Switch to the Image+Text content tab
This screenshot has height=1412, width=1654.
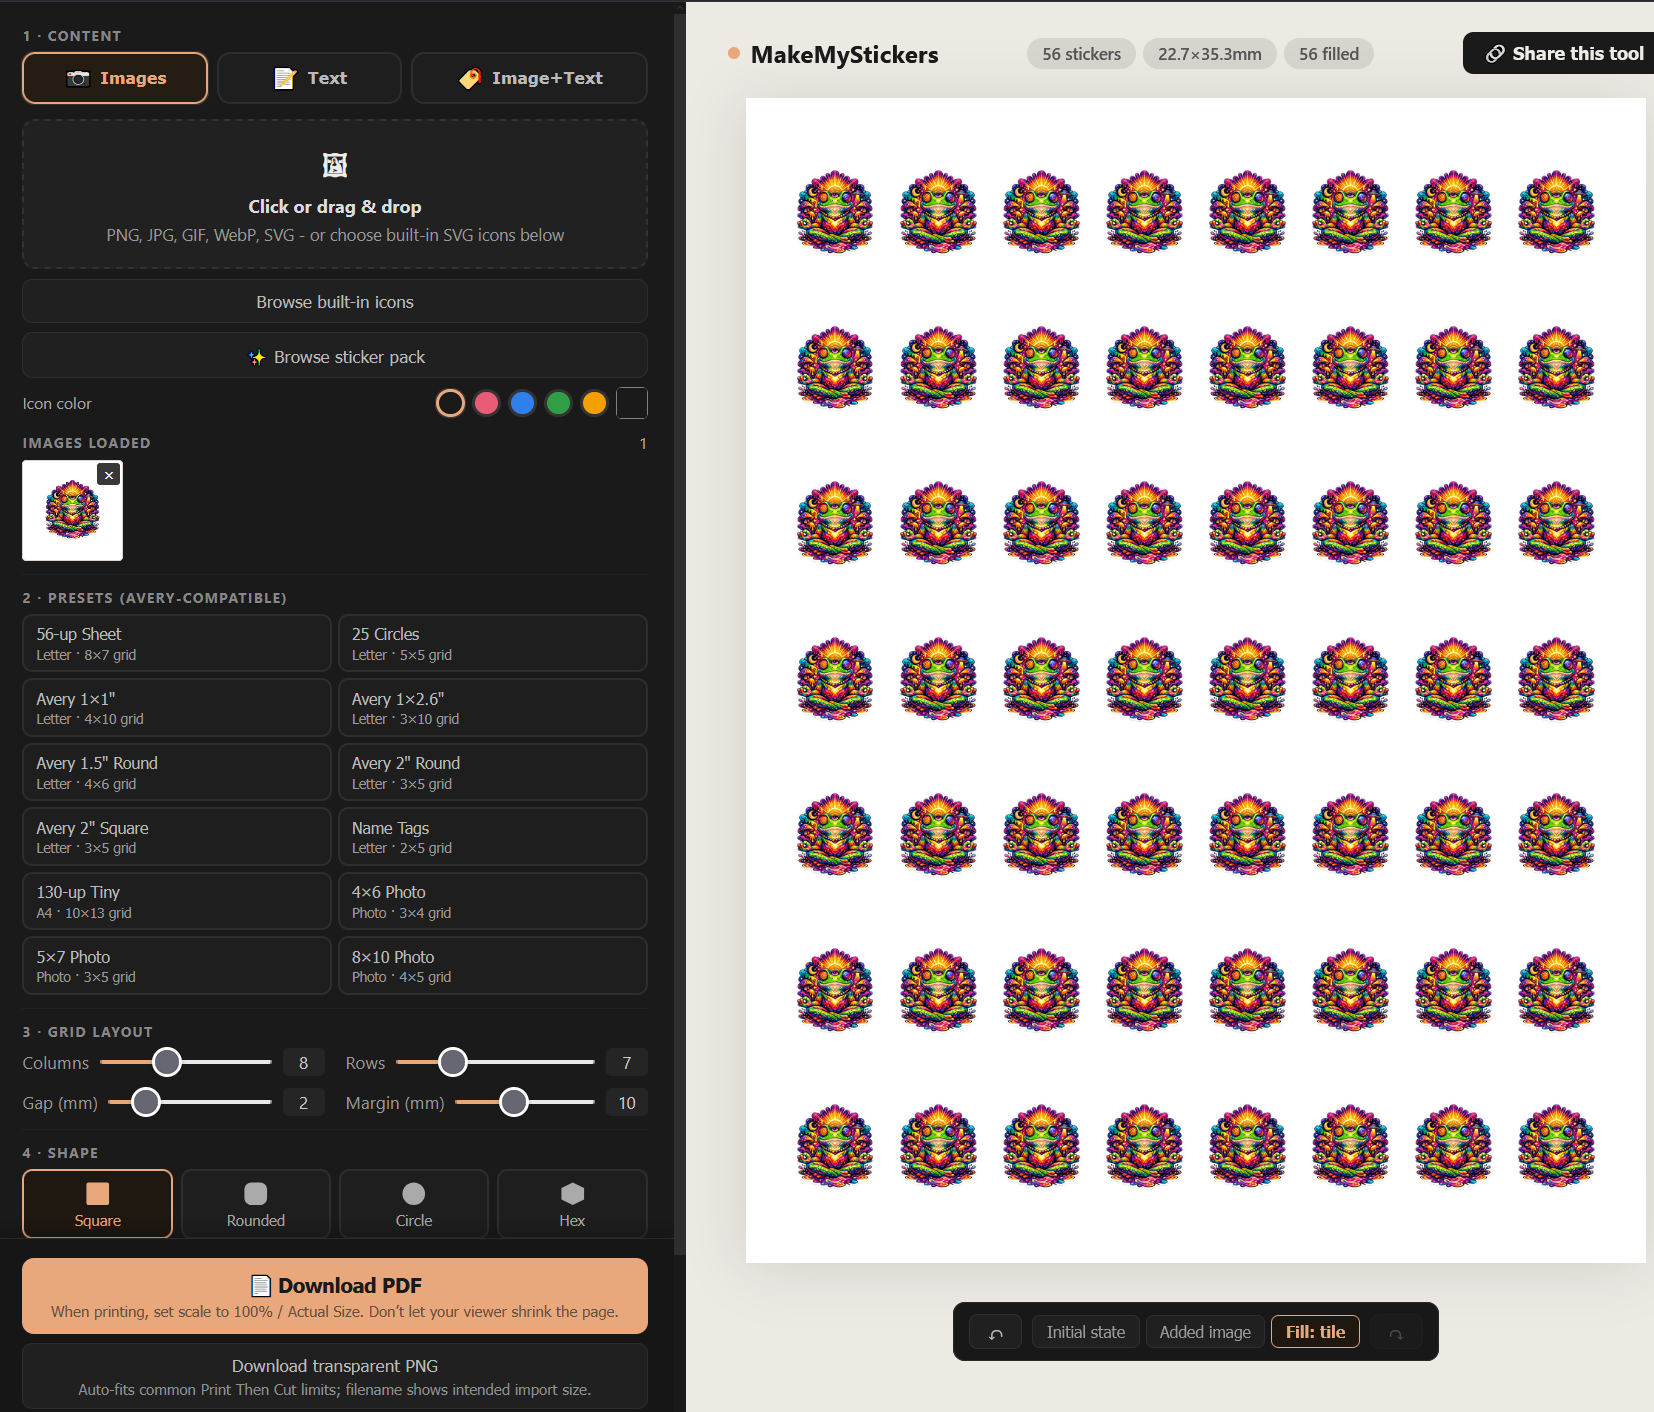(x=529, y=78)
